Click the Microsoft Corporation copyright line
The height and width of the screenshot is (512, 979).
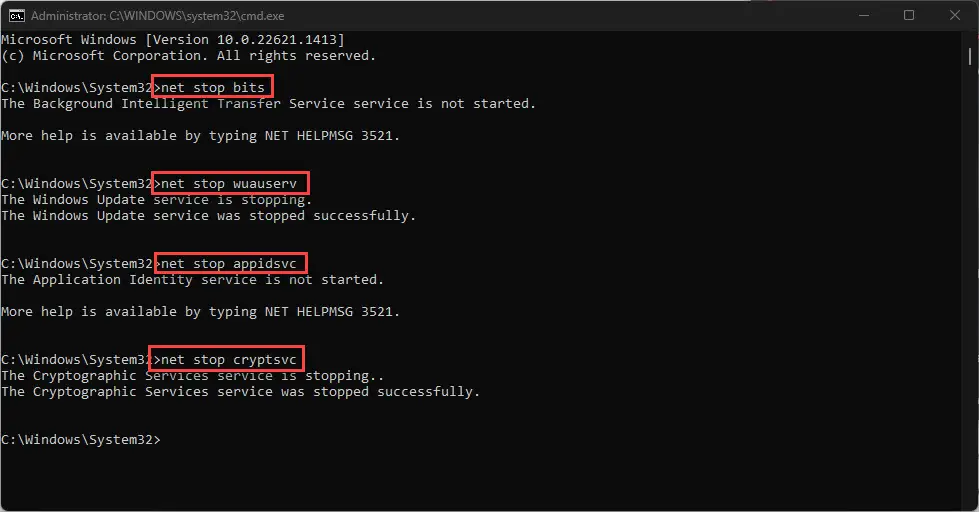(189, 56)
